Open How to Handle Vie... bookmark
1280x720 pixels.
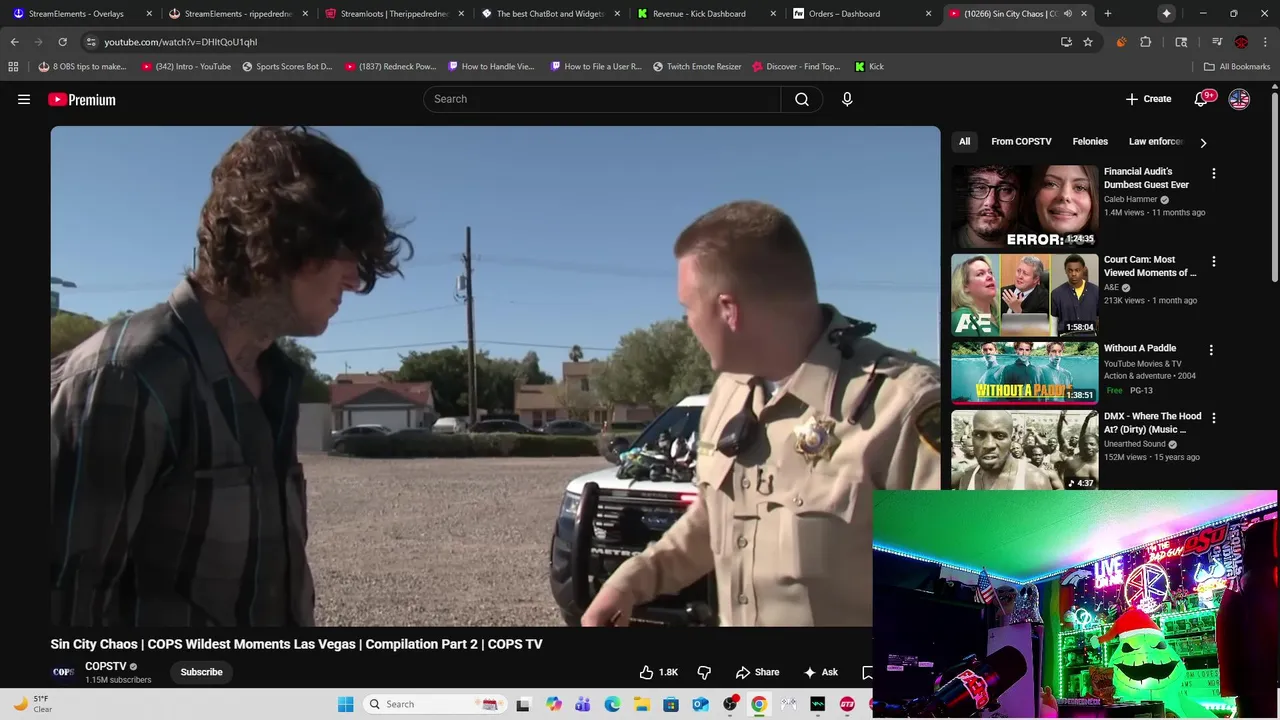(x=492, y=67)
